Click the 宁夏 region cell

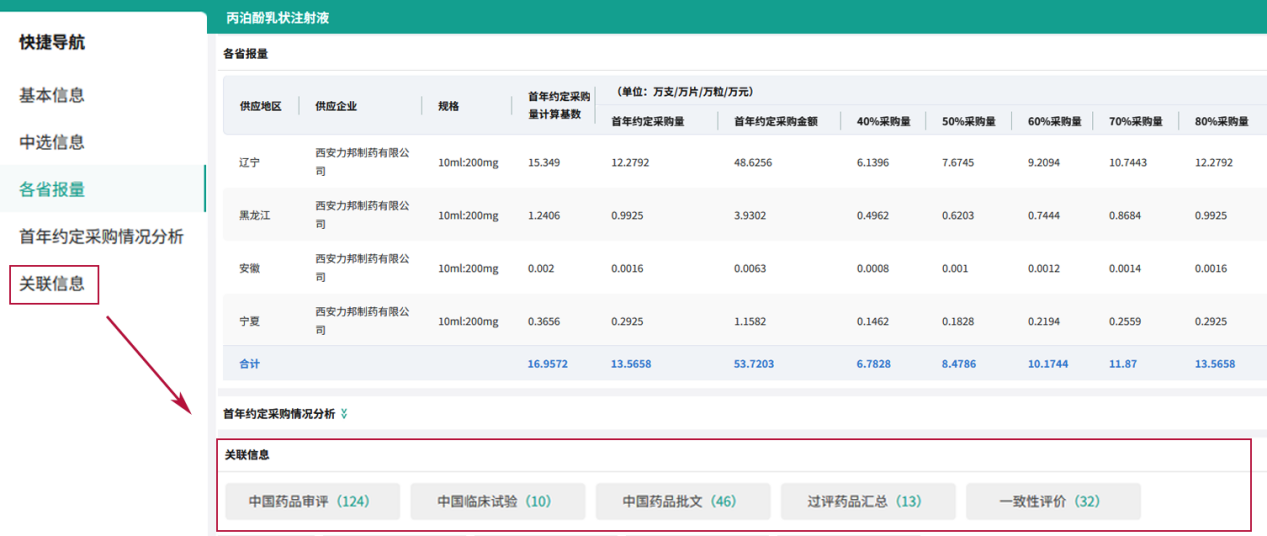250,321
